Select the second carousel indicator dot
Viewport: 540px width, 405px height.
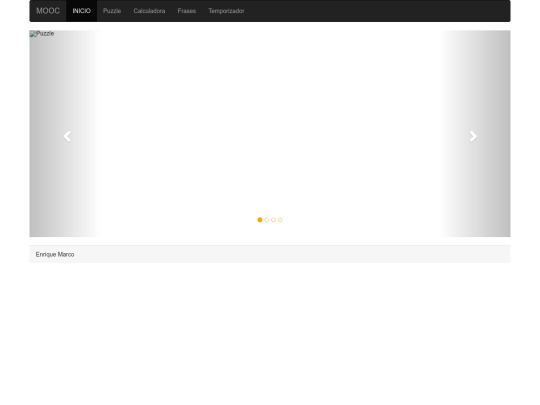click(267, 220)
